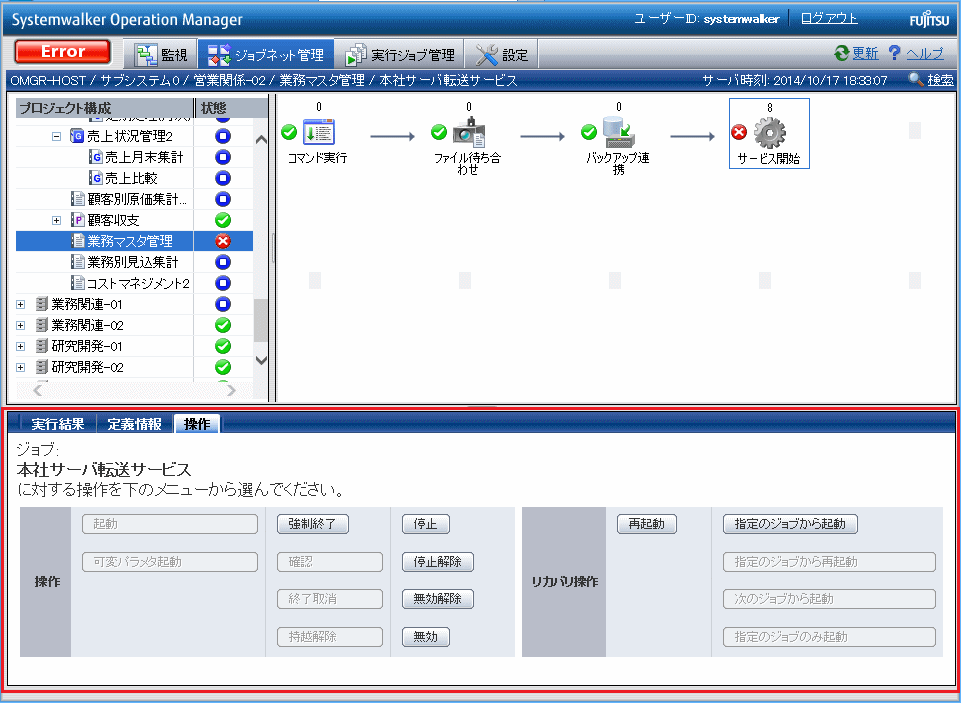Expand the 業務関連-02 project node
Screen dimensions: 961x703
[21, 325]
